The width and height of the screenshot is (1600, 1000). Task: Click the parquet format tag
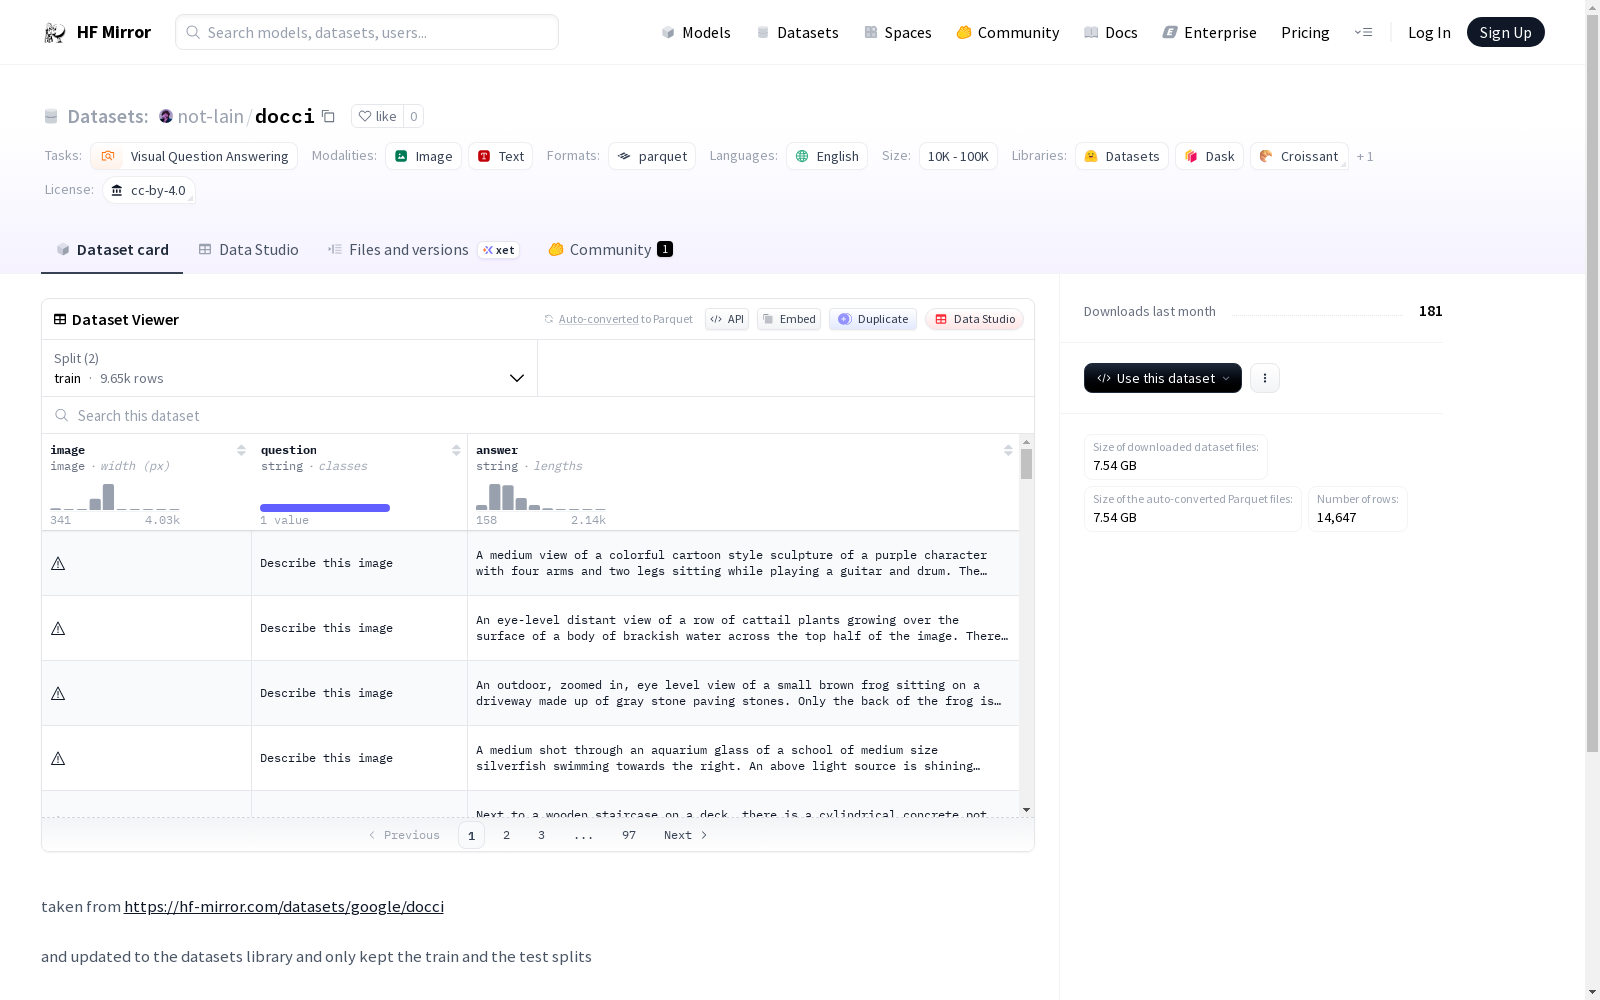652,156
